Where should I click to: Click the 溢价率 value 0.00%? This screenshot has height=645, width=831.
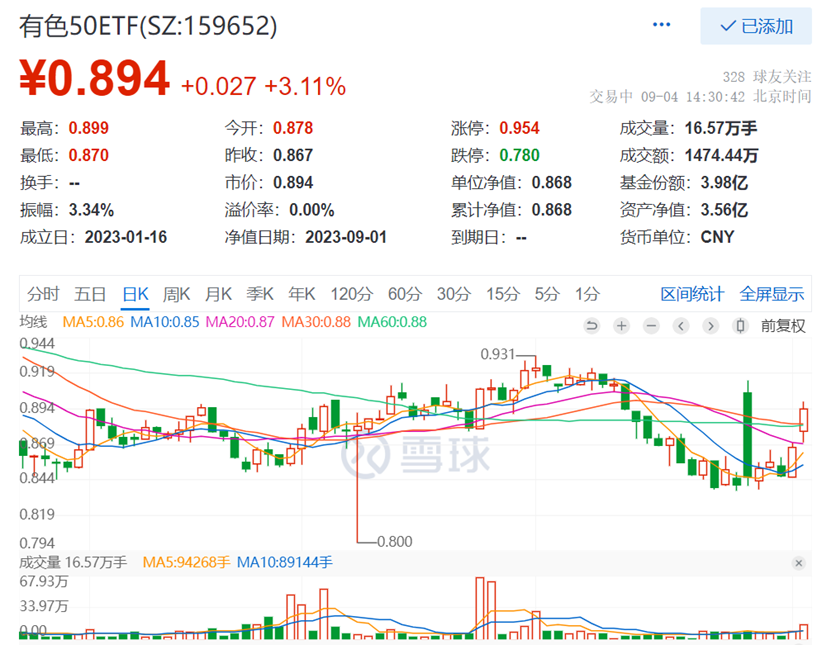(312, 210)
